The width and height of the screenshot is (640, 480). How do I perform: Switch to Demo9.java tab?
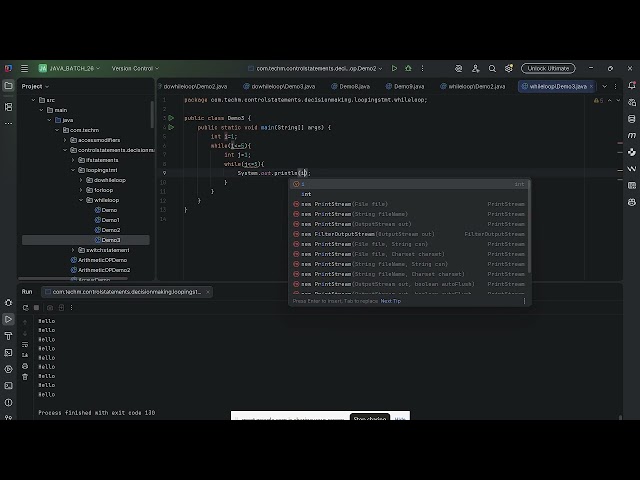click(x=405, y=87)
